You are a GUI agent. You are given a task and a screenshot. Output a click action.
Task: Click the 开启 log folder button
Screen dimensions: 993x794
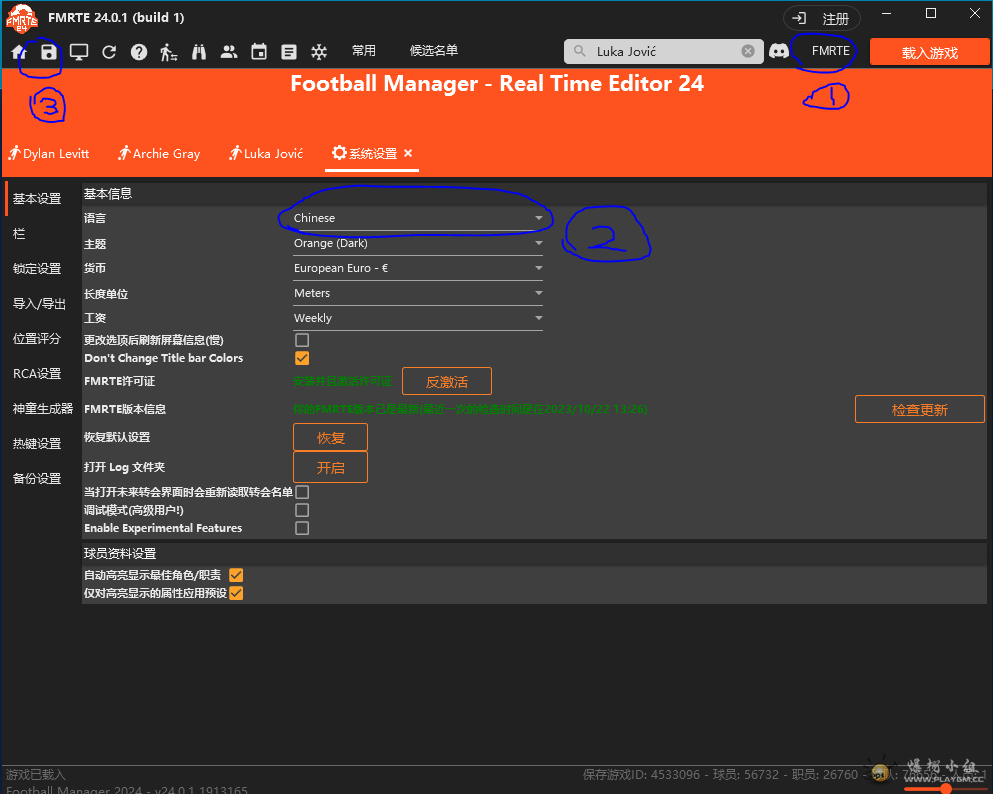point(331,467)
